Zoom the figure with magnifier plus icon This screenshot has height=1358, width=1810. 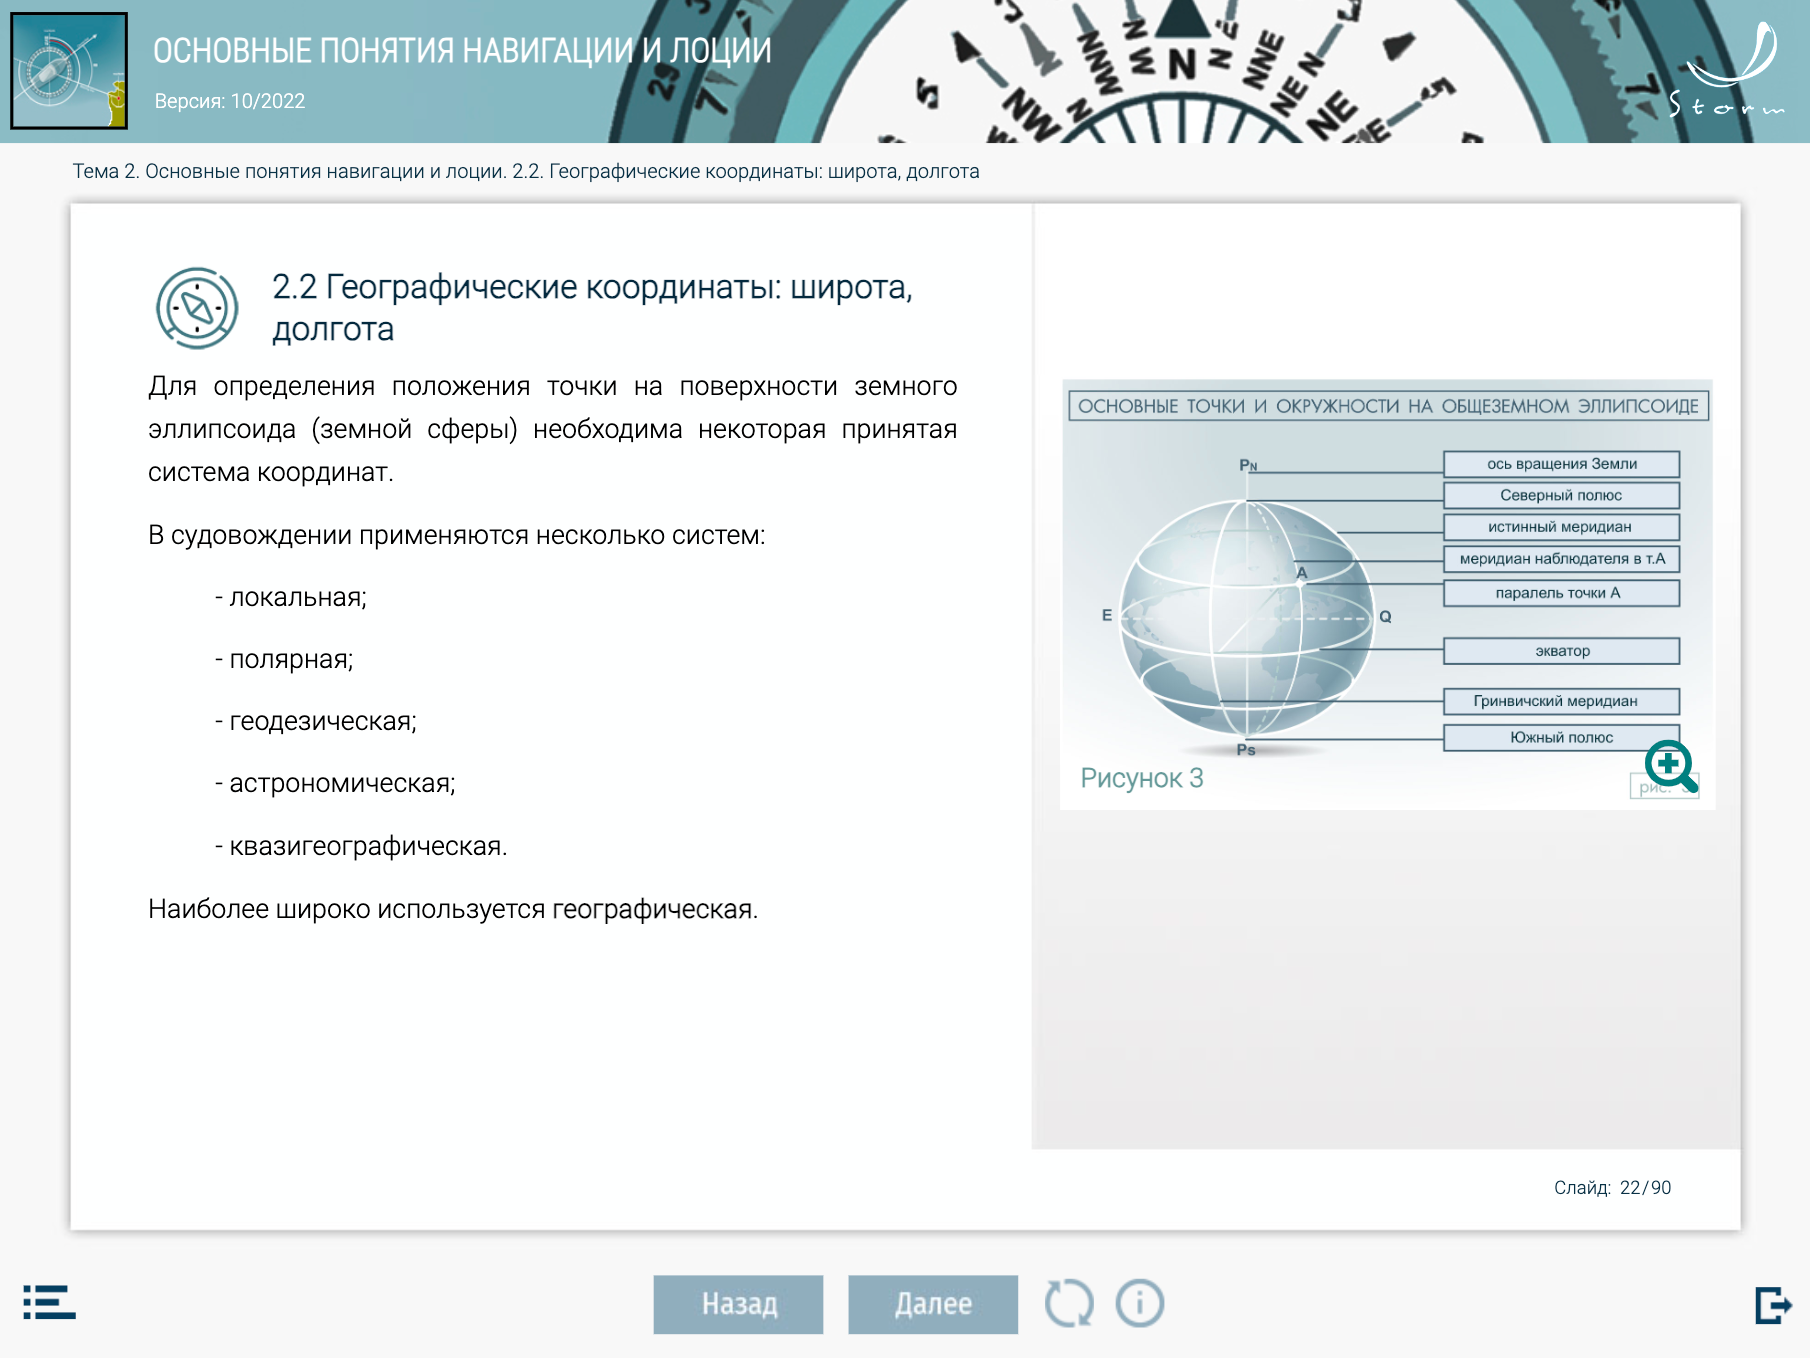(x=1671, y=767)
